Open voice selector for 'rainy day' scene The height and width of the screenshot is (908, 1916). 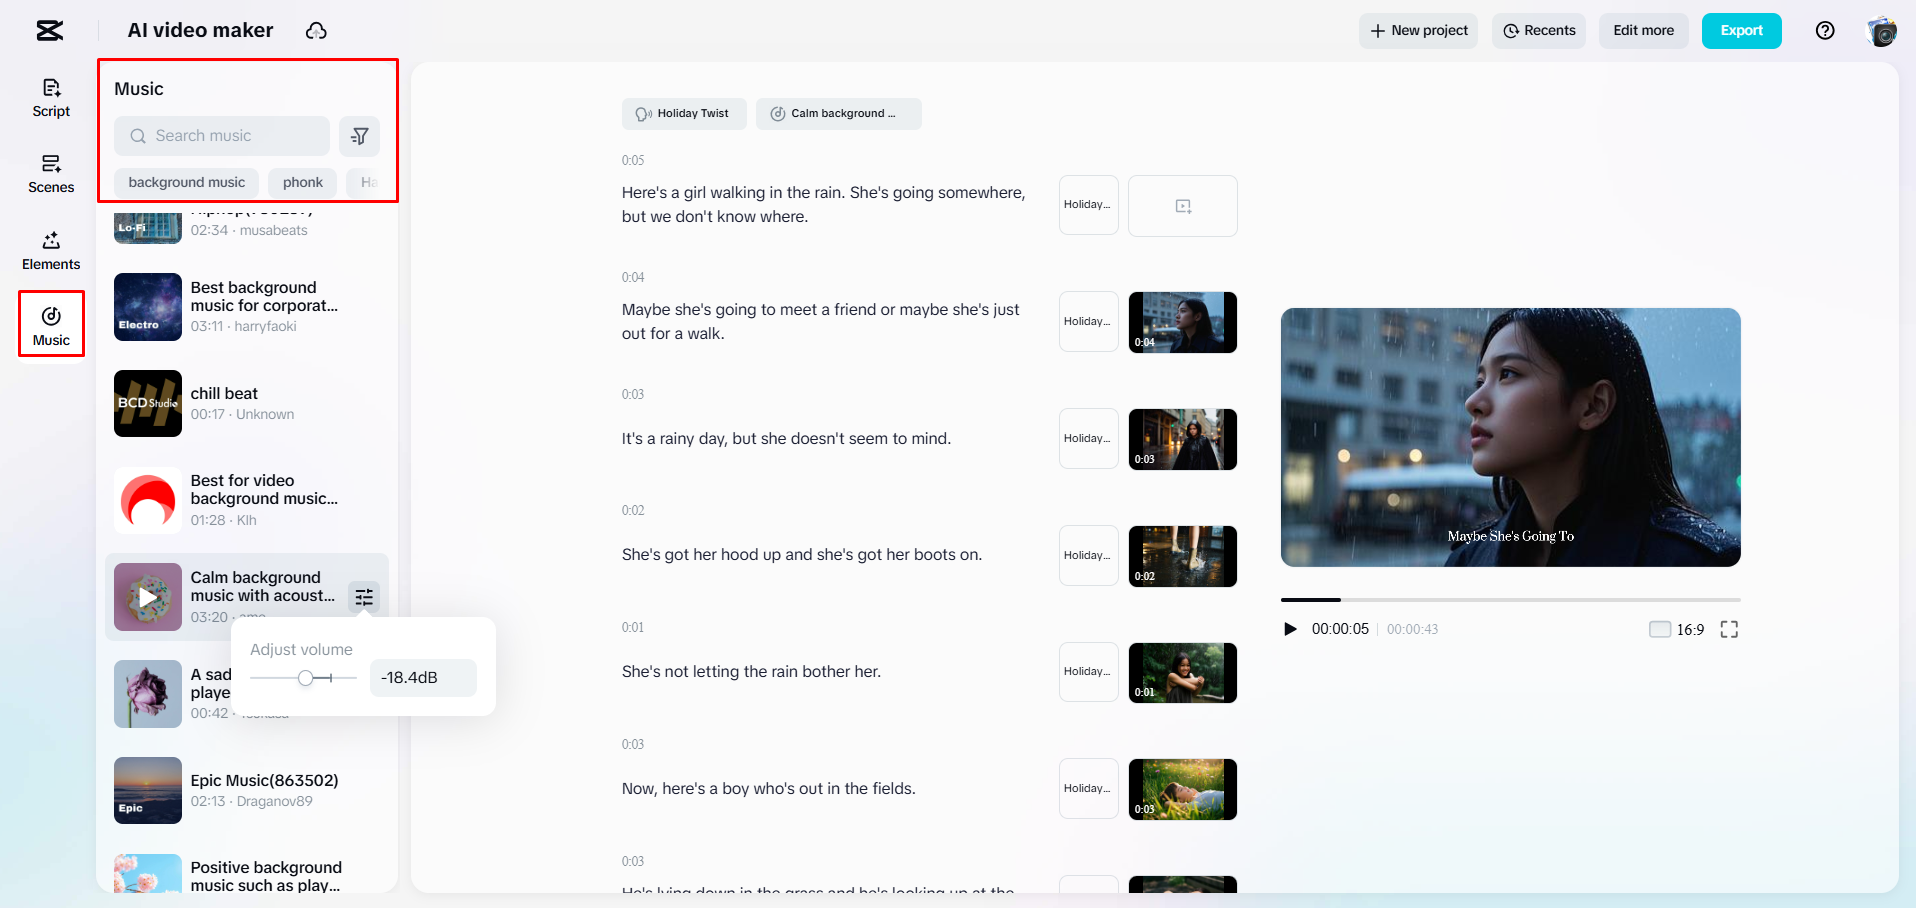(x=1088, y=439)
